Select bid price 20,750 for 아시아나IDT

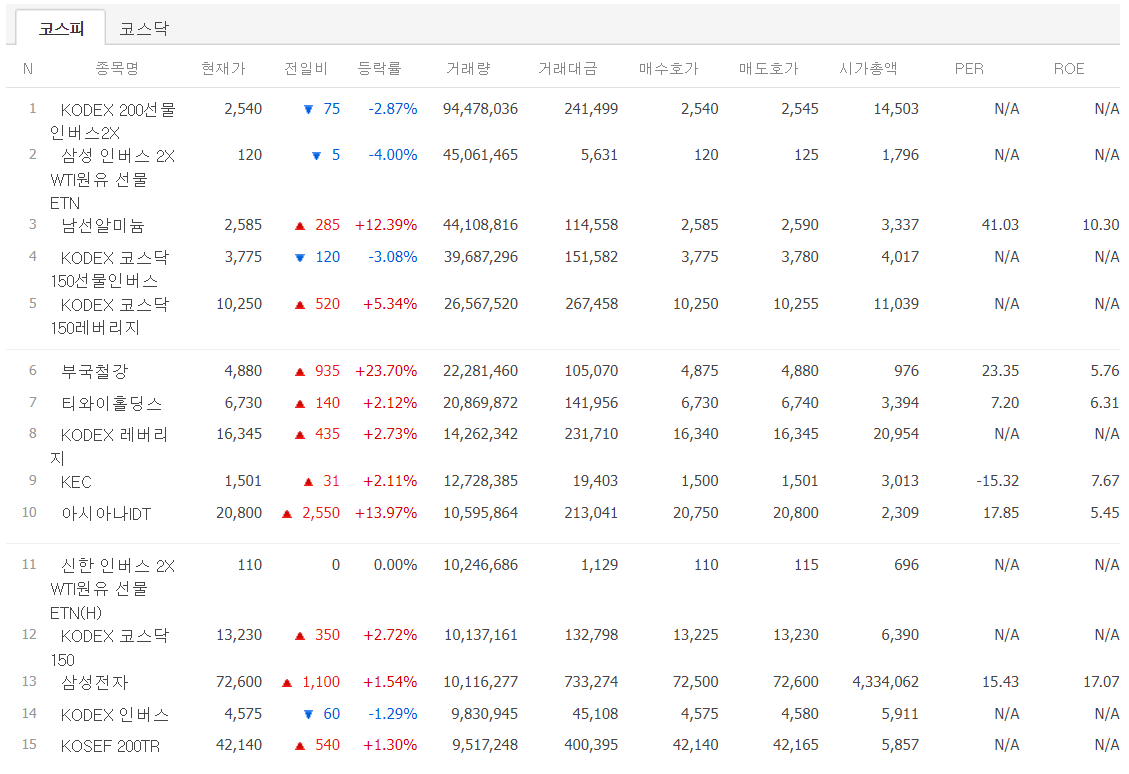[696, 513]
